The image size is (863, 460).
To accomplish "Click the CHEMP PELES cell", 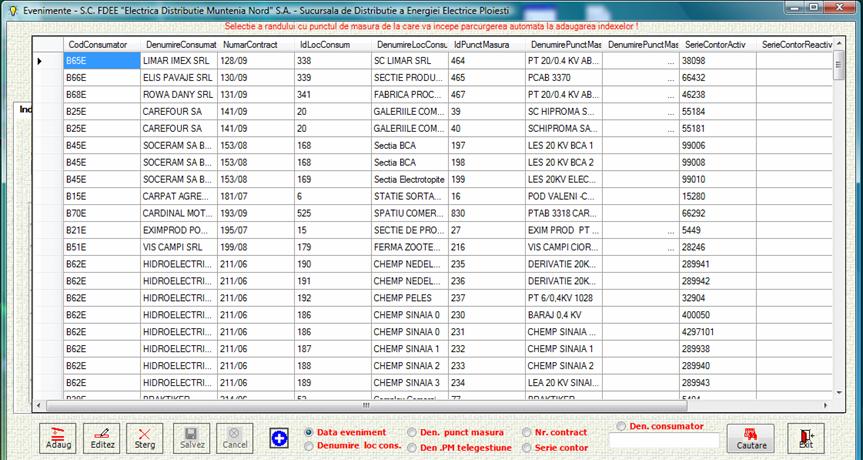I will click(x=410, y=298).
